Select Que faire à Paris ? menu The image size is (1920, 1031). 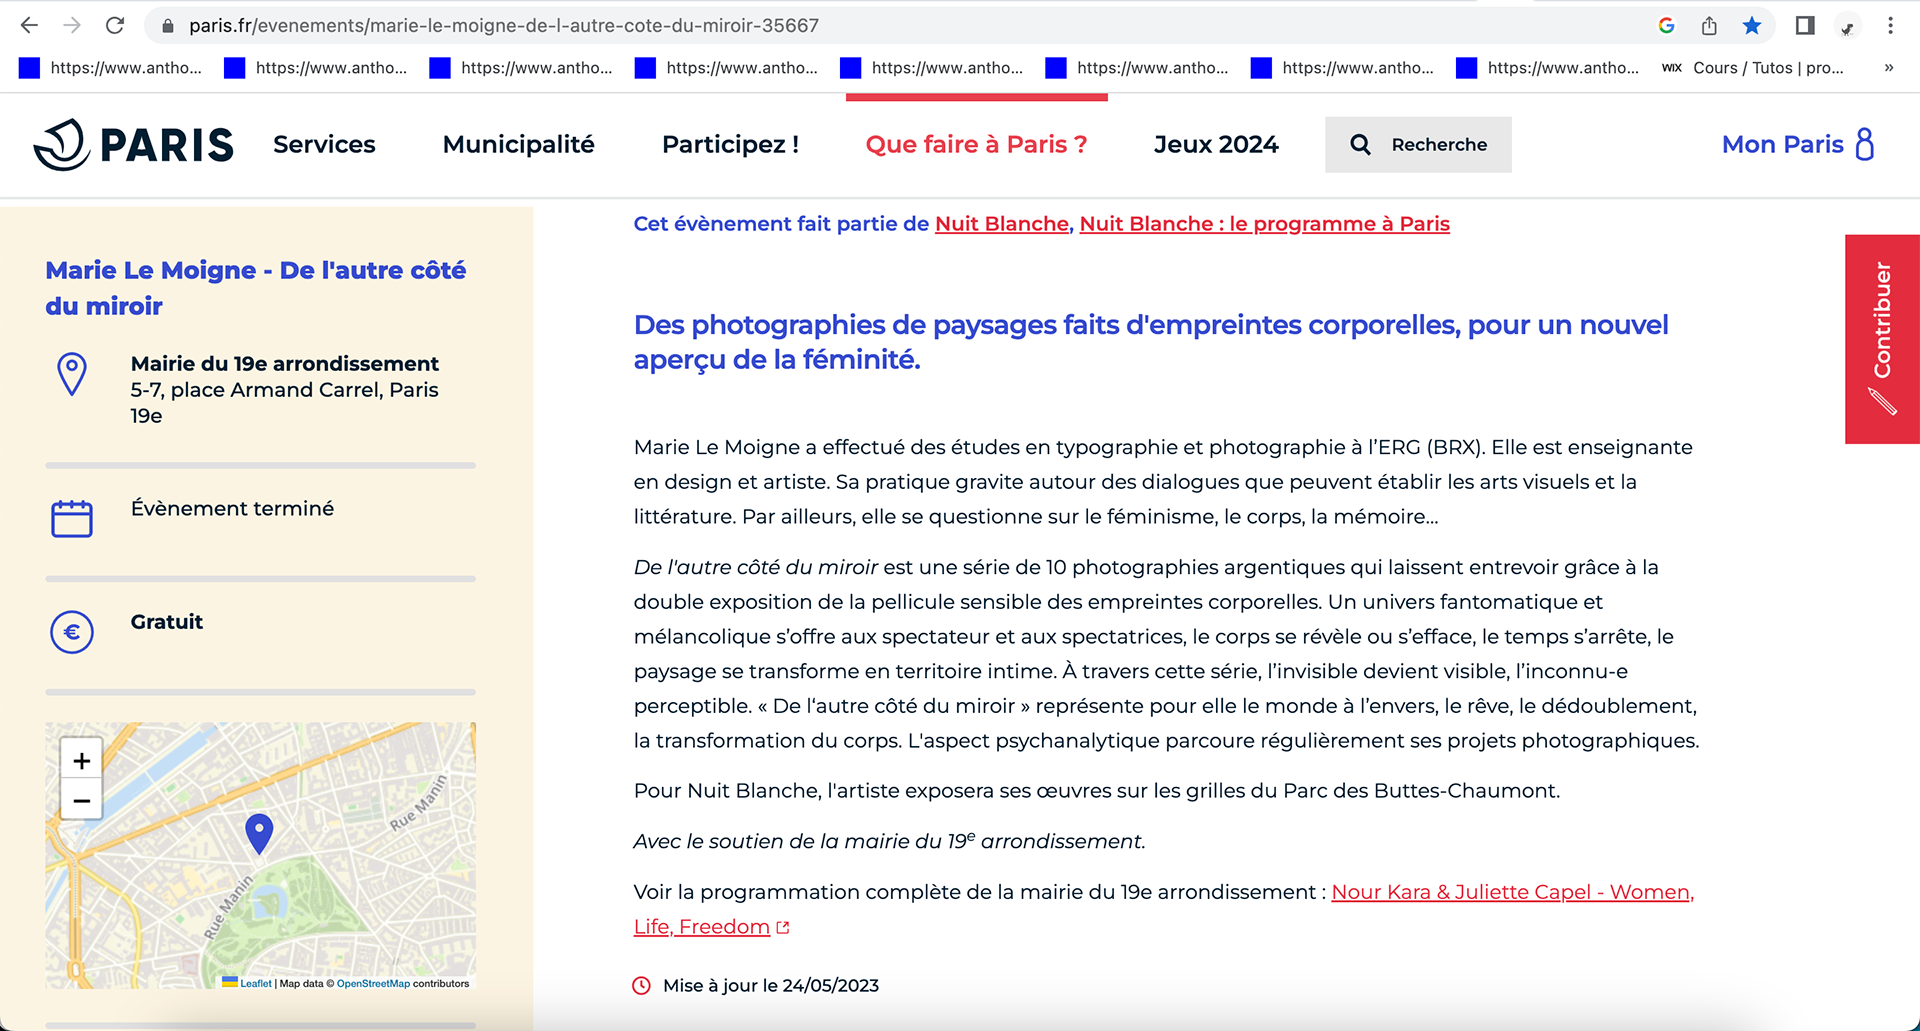click(x=976, y=144)
